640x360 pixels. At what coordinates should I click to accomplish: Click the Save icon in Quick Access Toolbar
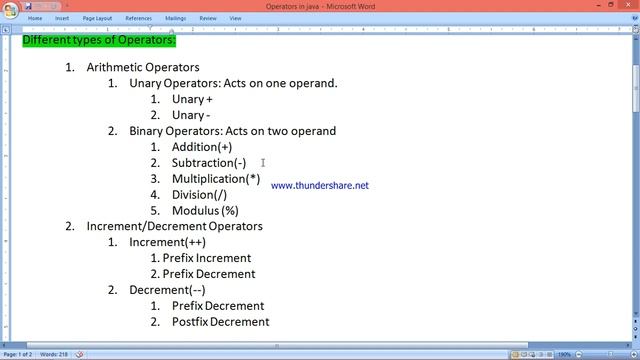pyautogui.click(x=28, y=6)
